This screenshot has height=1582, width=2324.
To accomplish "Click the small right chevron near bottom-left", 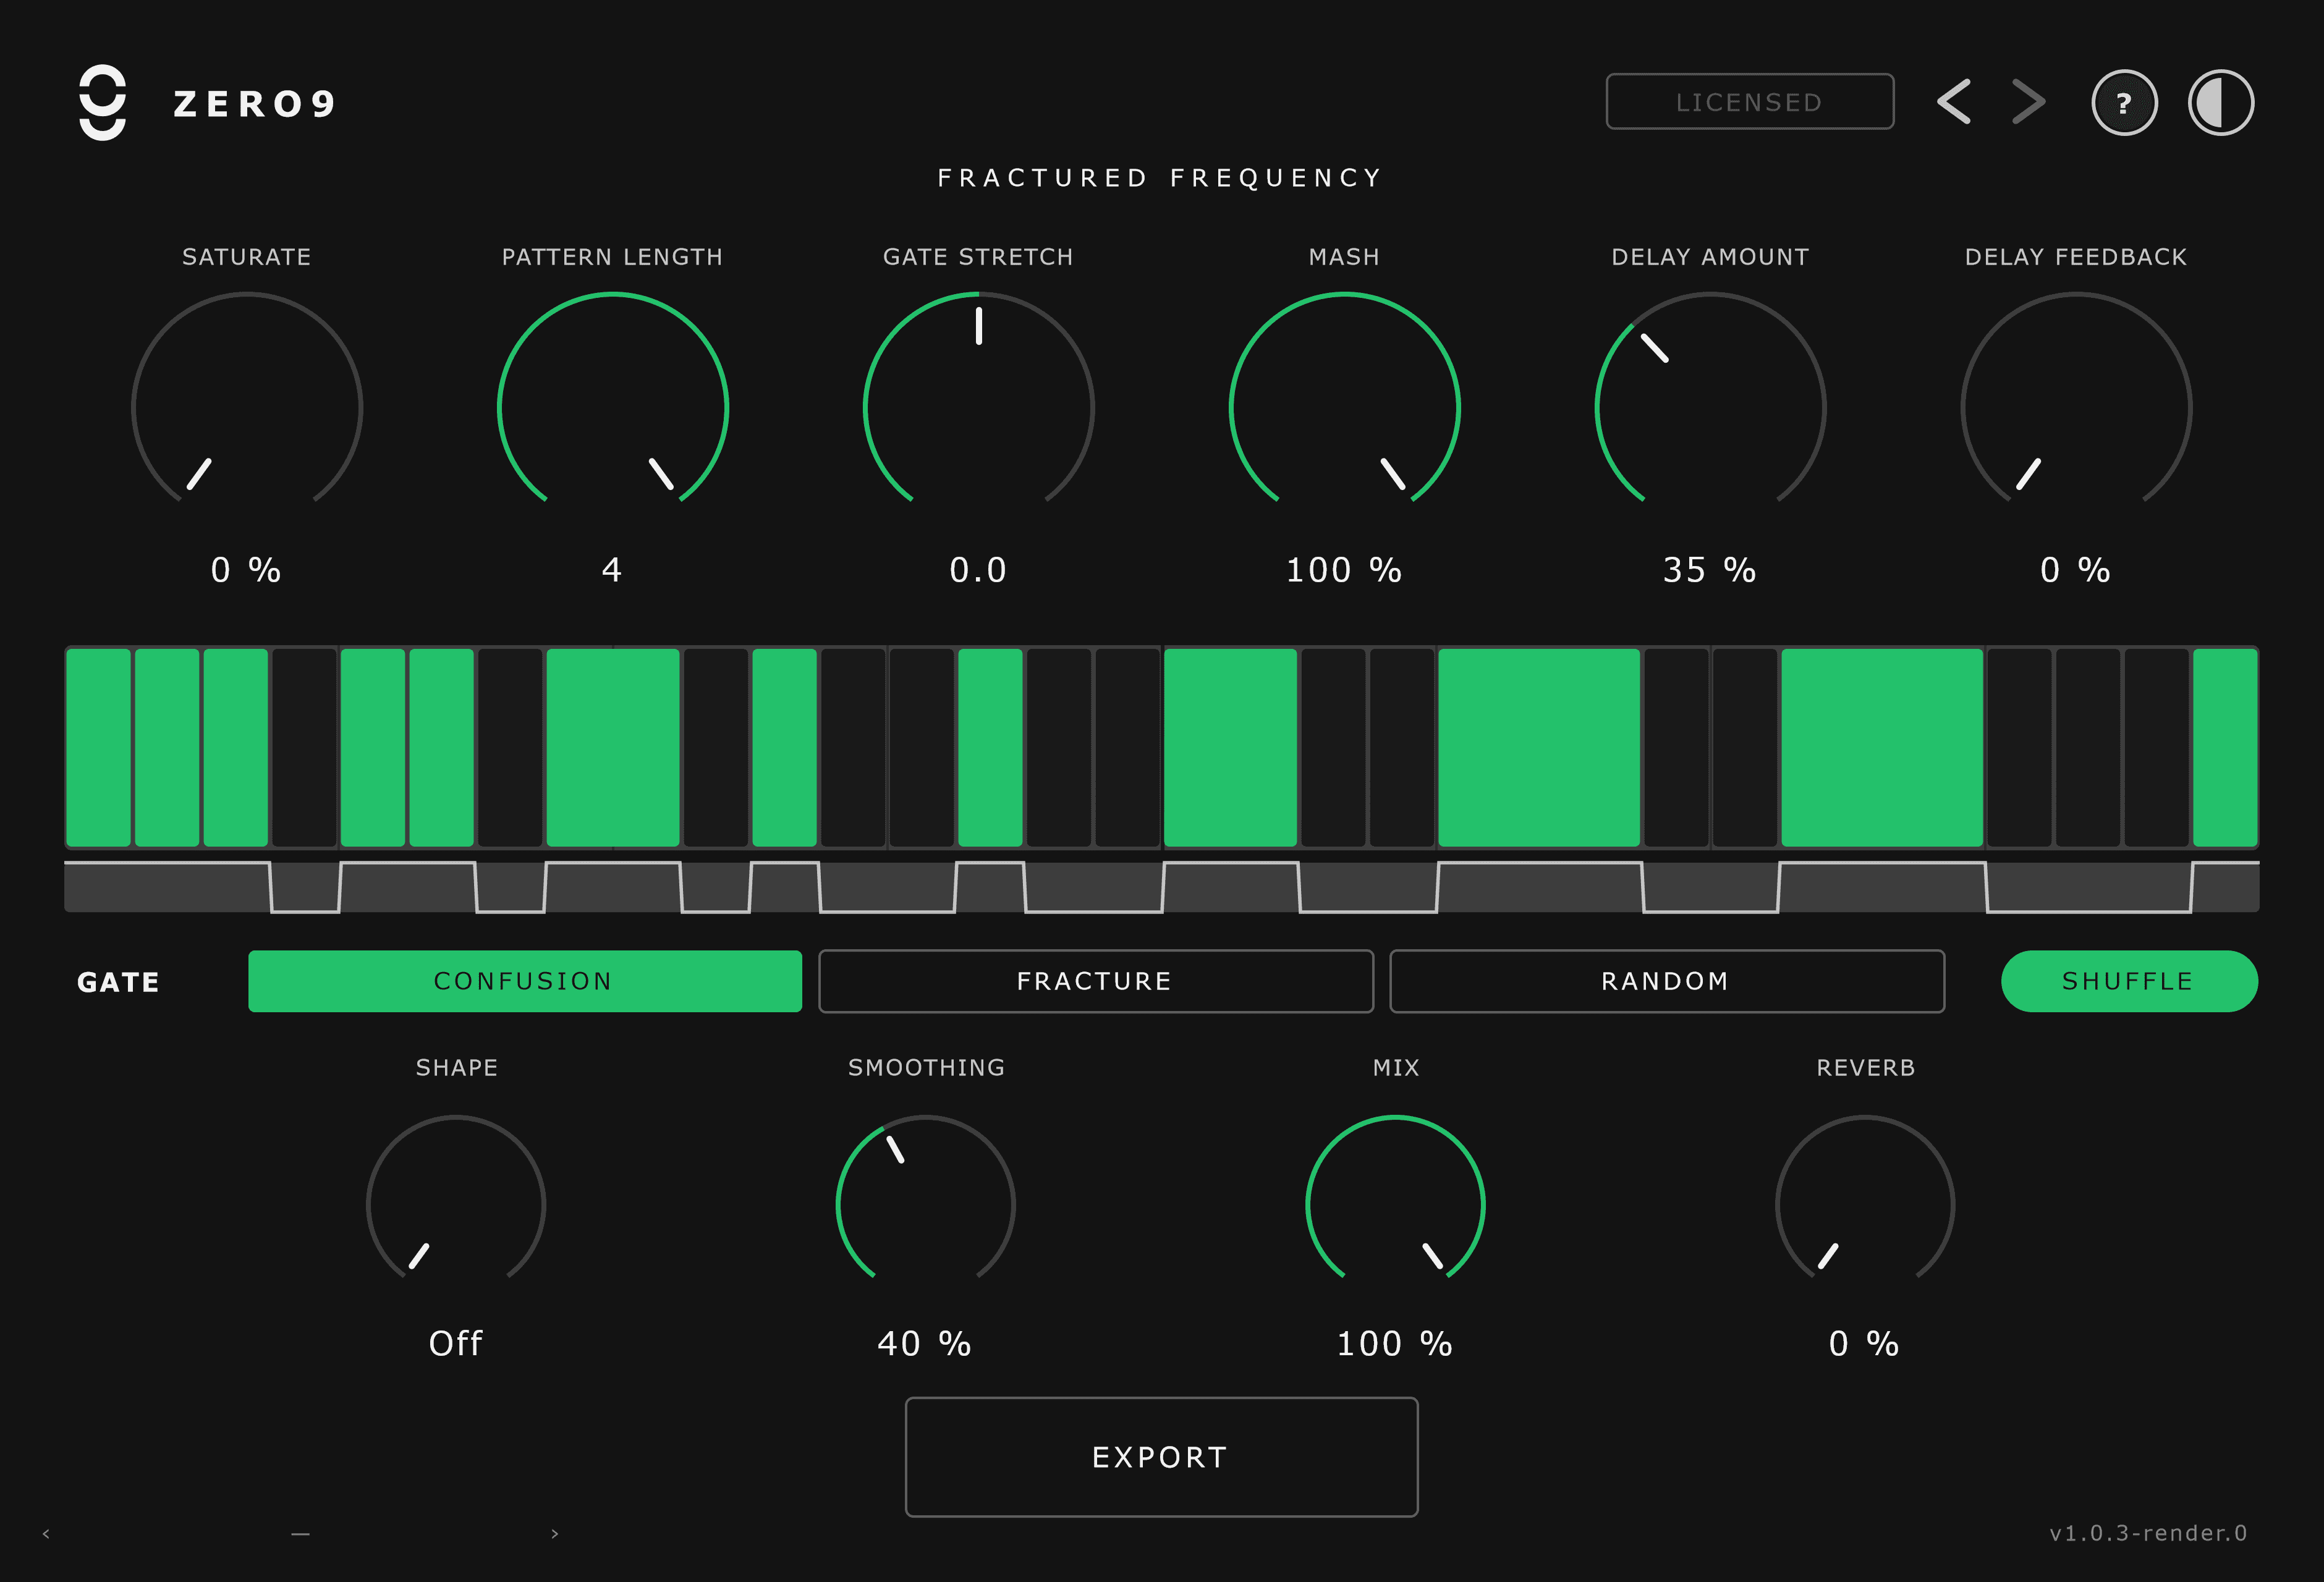I will point(555,1533).
